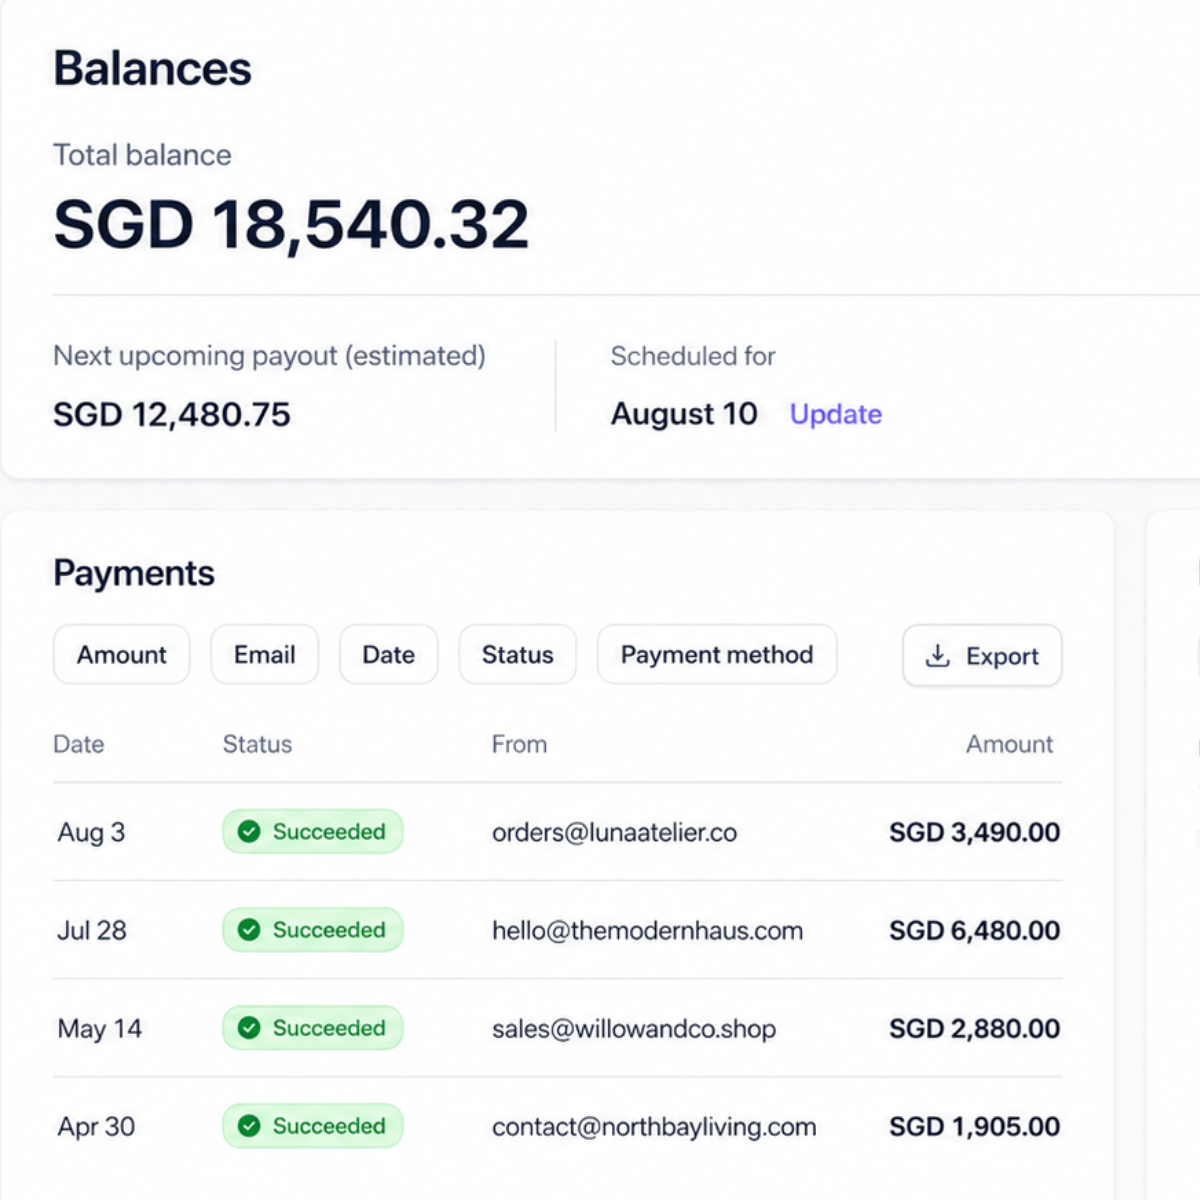Open the Date filter chip

[388, 654]
